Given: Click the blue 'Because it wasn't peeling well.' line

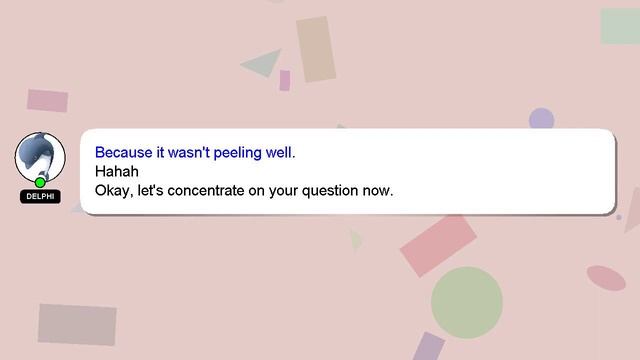Looking at the screenshot, I should pyautogui.click(x=195, y=152).
